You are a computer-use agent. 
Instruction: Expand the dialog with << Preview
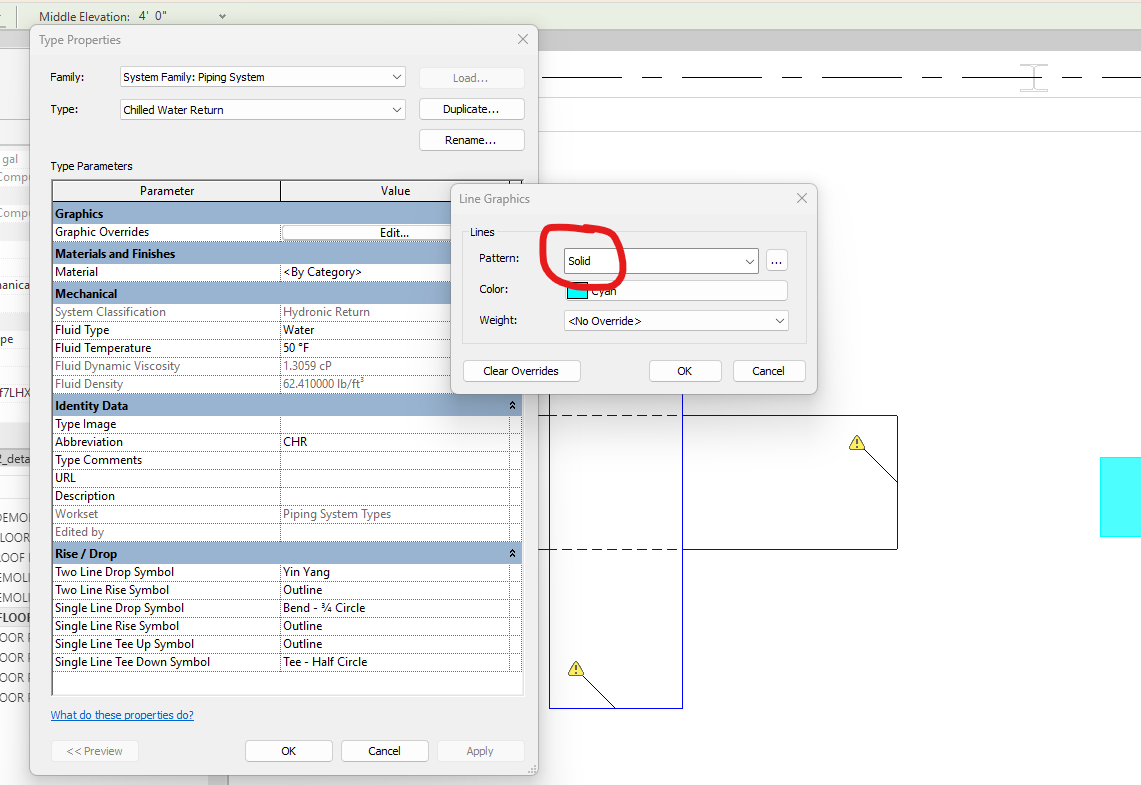pyautogui.click(x=94, y=750)
